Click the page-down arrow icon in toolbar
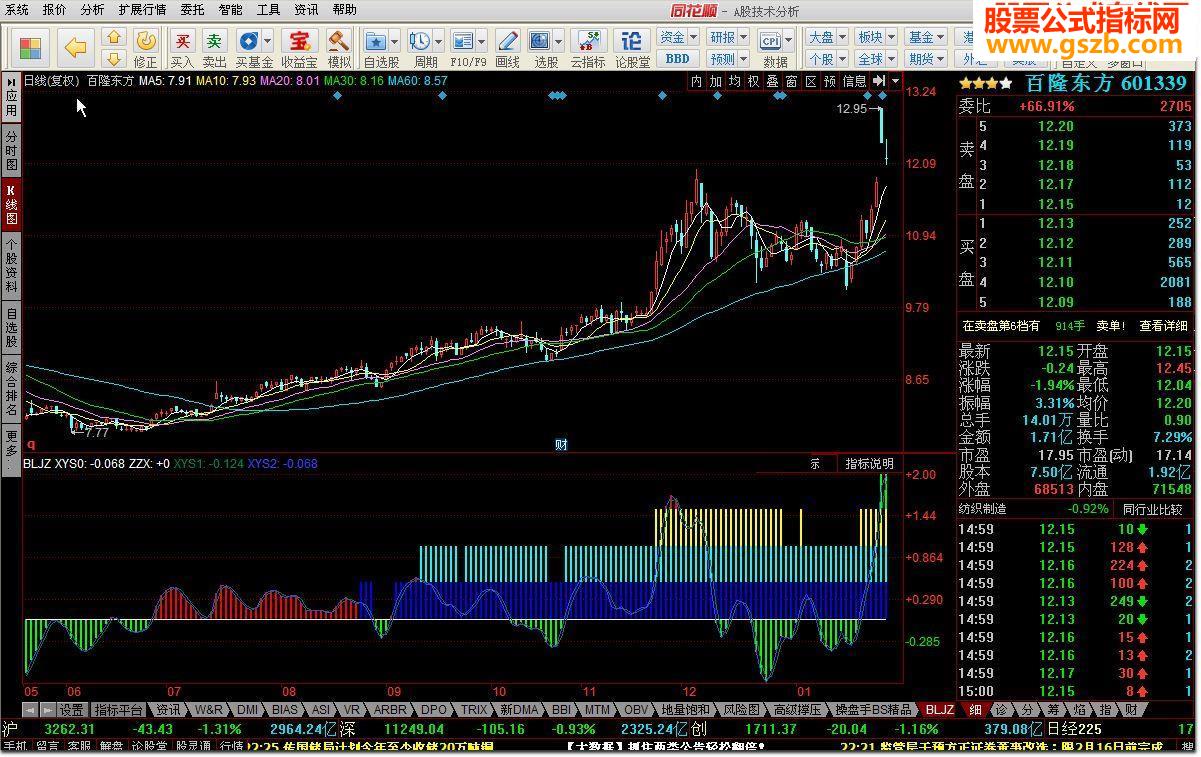1201x757 pixels. [114, 57]
